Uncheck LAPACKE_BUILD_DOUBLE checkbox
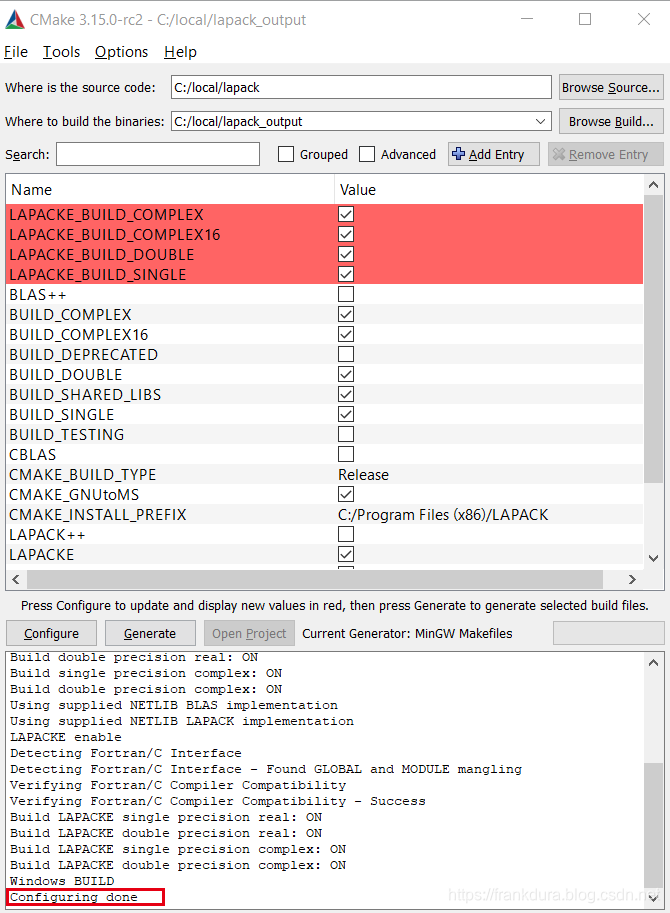The height and width of the screenshot is (913, 670). [346, 254]
